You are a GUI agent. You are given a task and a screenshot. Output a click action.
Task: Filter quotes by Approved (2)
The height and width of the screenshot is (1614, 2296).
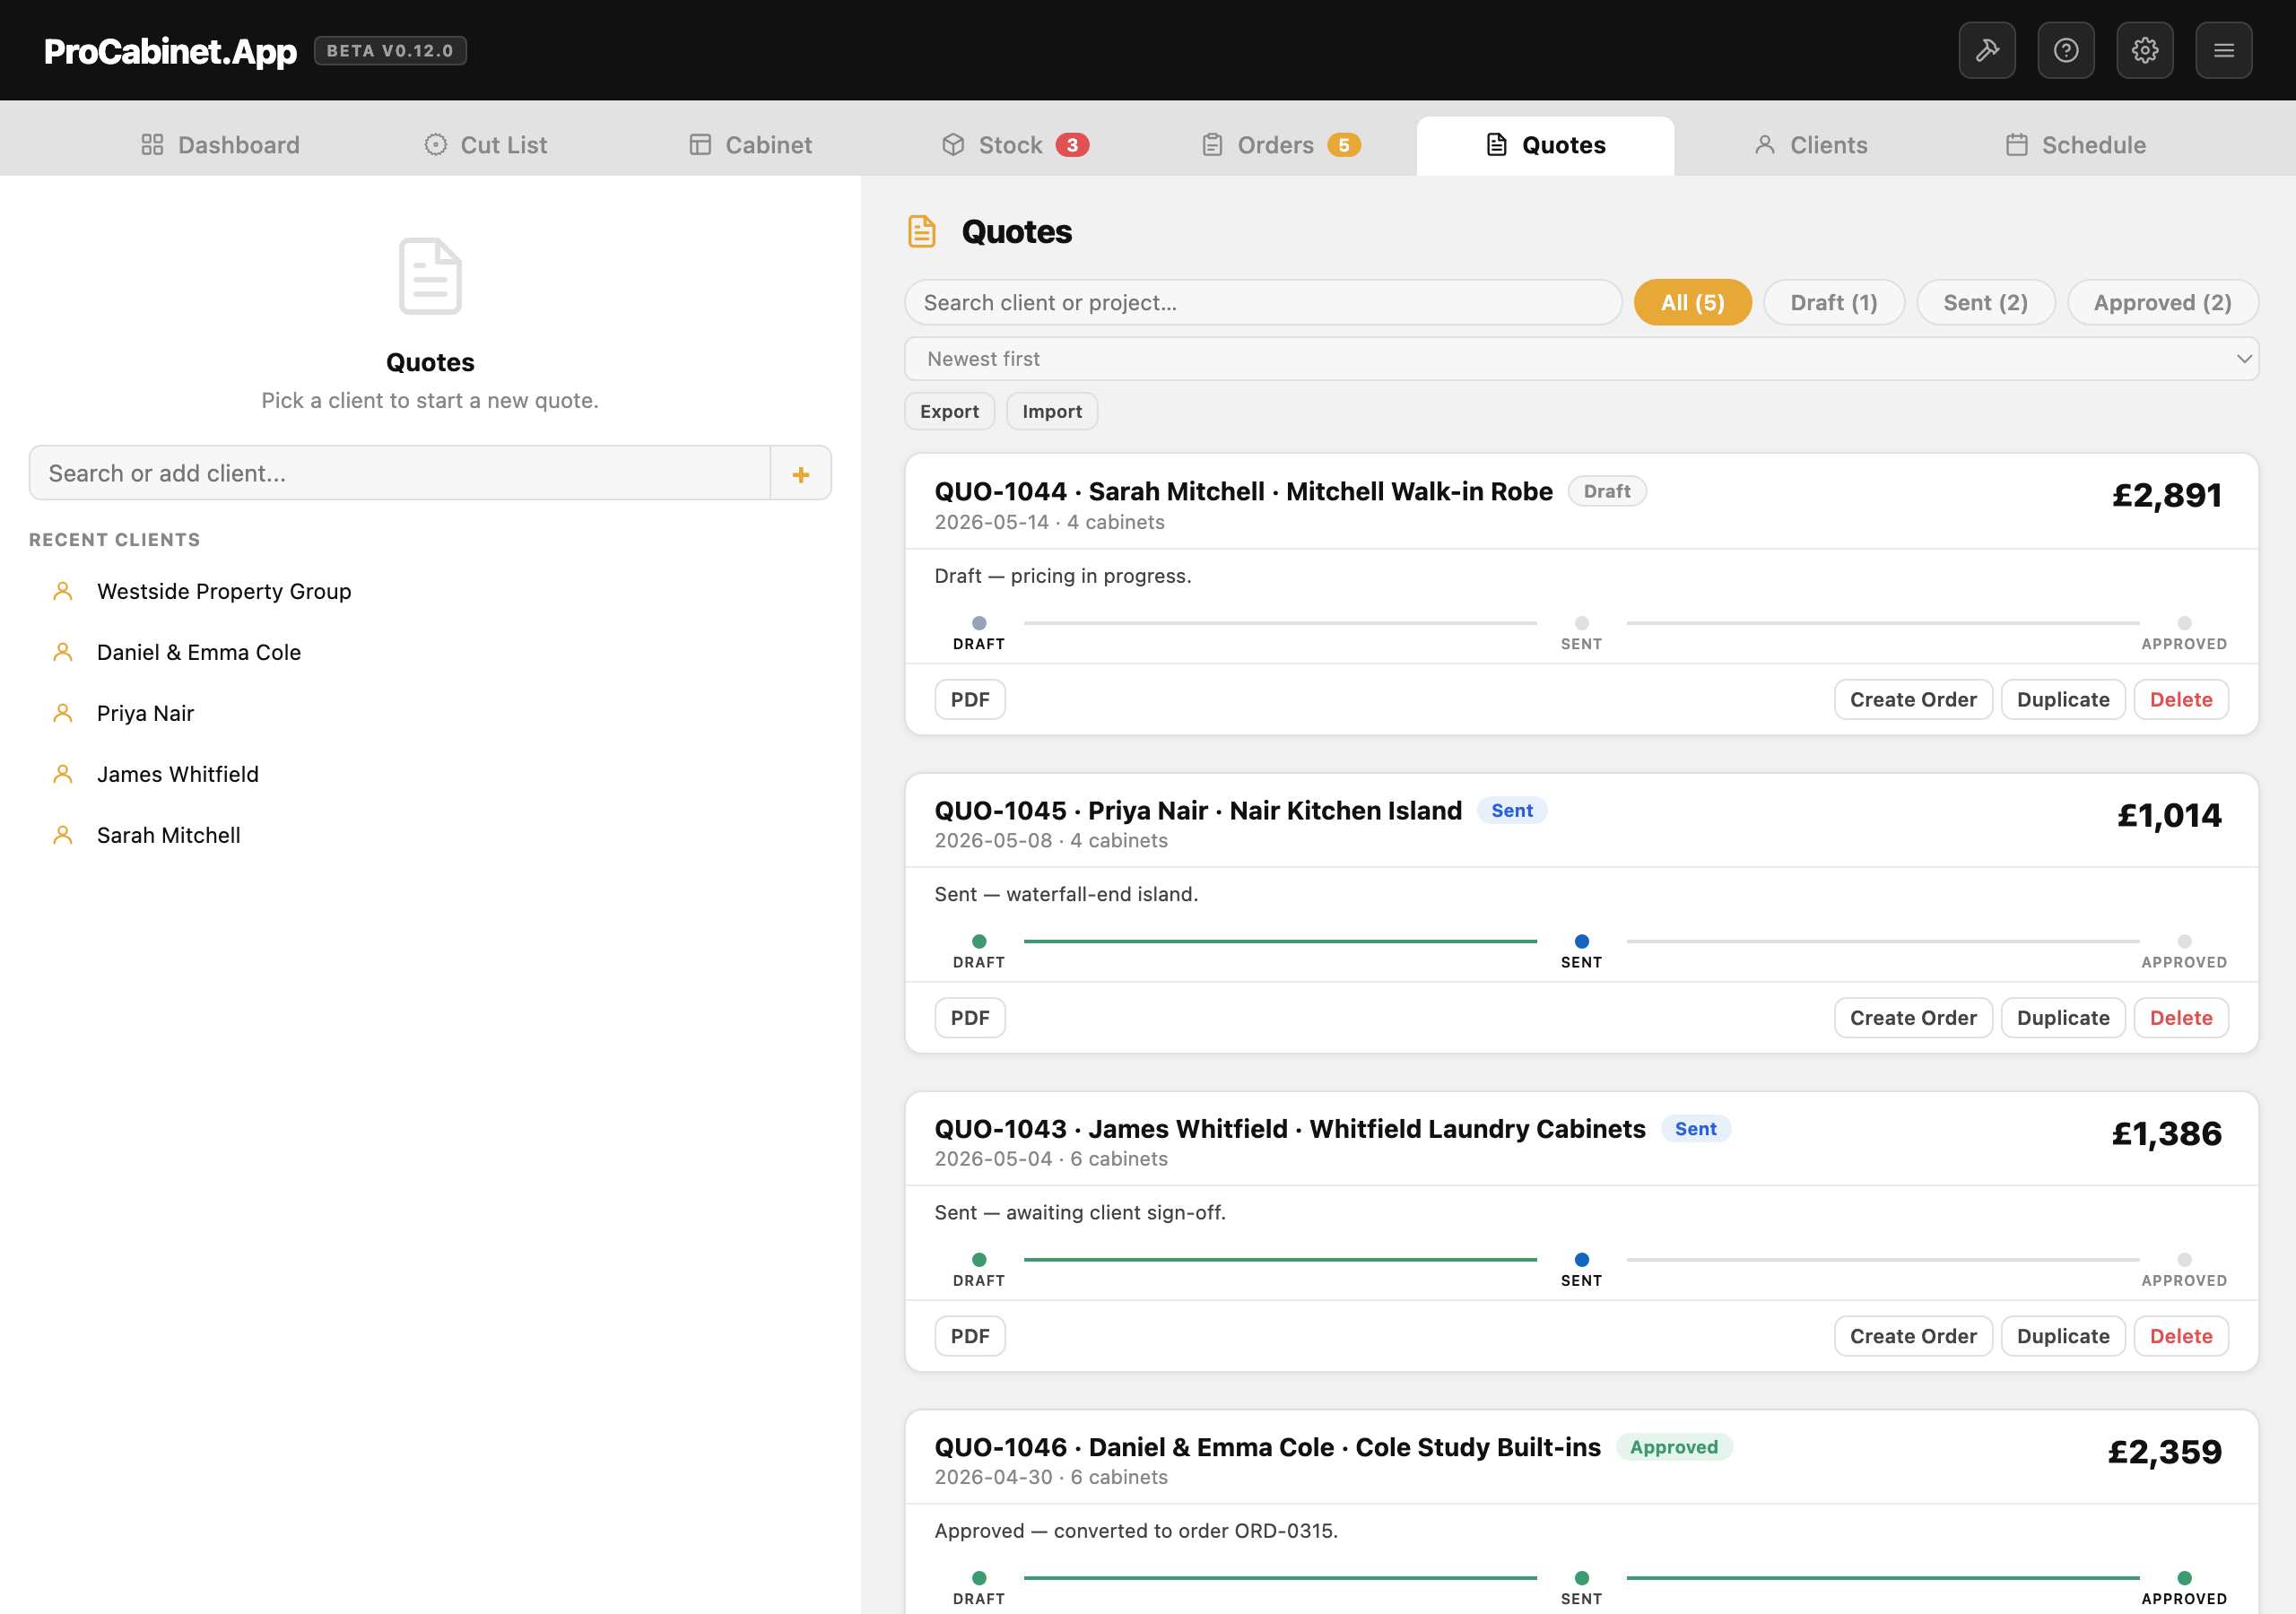pyautogui.click(x=2162, y=302)
